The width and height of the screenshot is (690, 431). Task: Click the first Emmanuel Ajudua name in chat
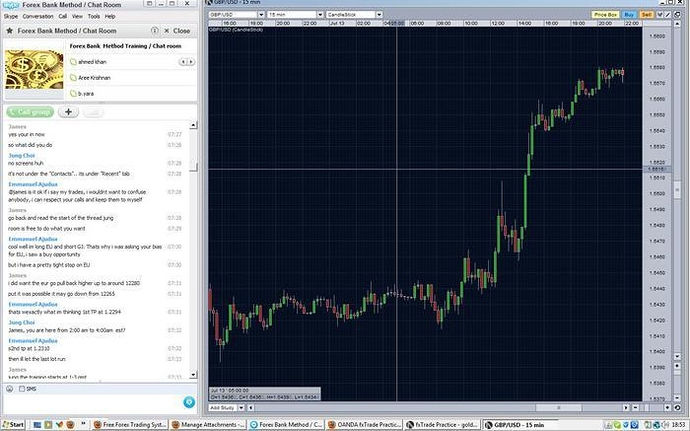(x=33, y=184)
